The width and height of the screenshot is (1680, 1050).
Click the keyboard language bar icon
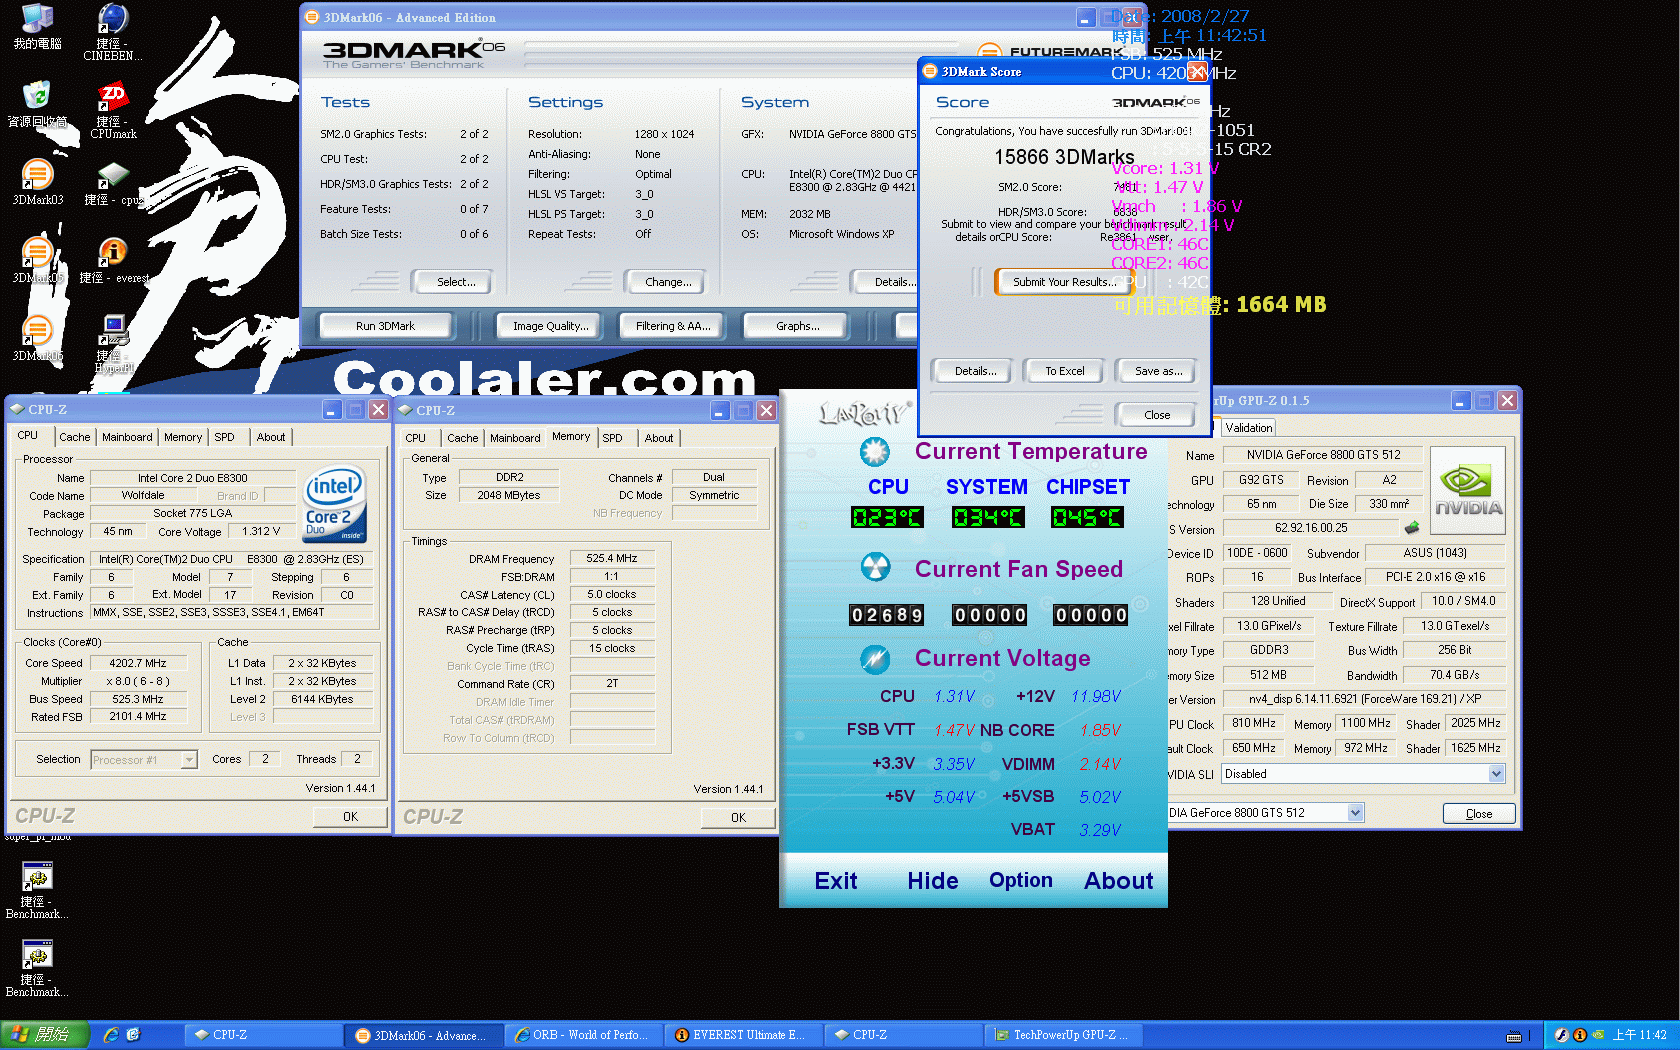pyautogui.click(x=1514, y=1036)
